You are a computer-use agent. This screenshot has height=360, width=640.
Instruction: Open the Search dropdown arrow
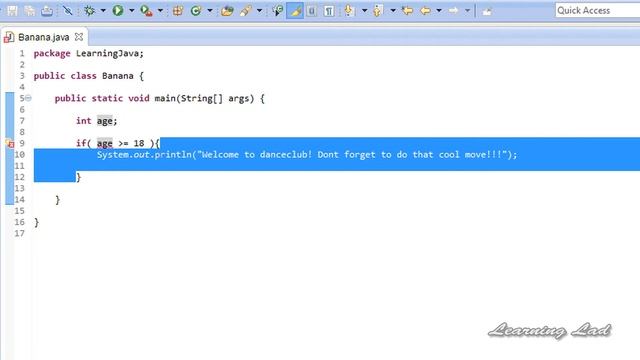tap(259, 11)
